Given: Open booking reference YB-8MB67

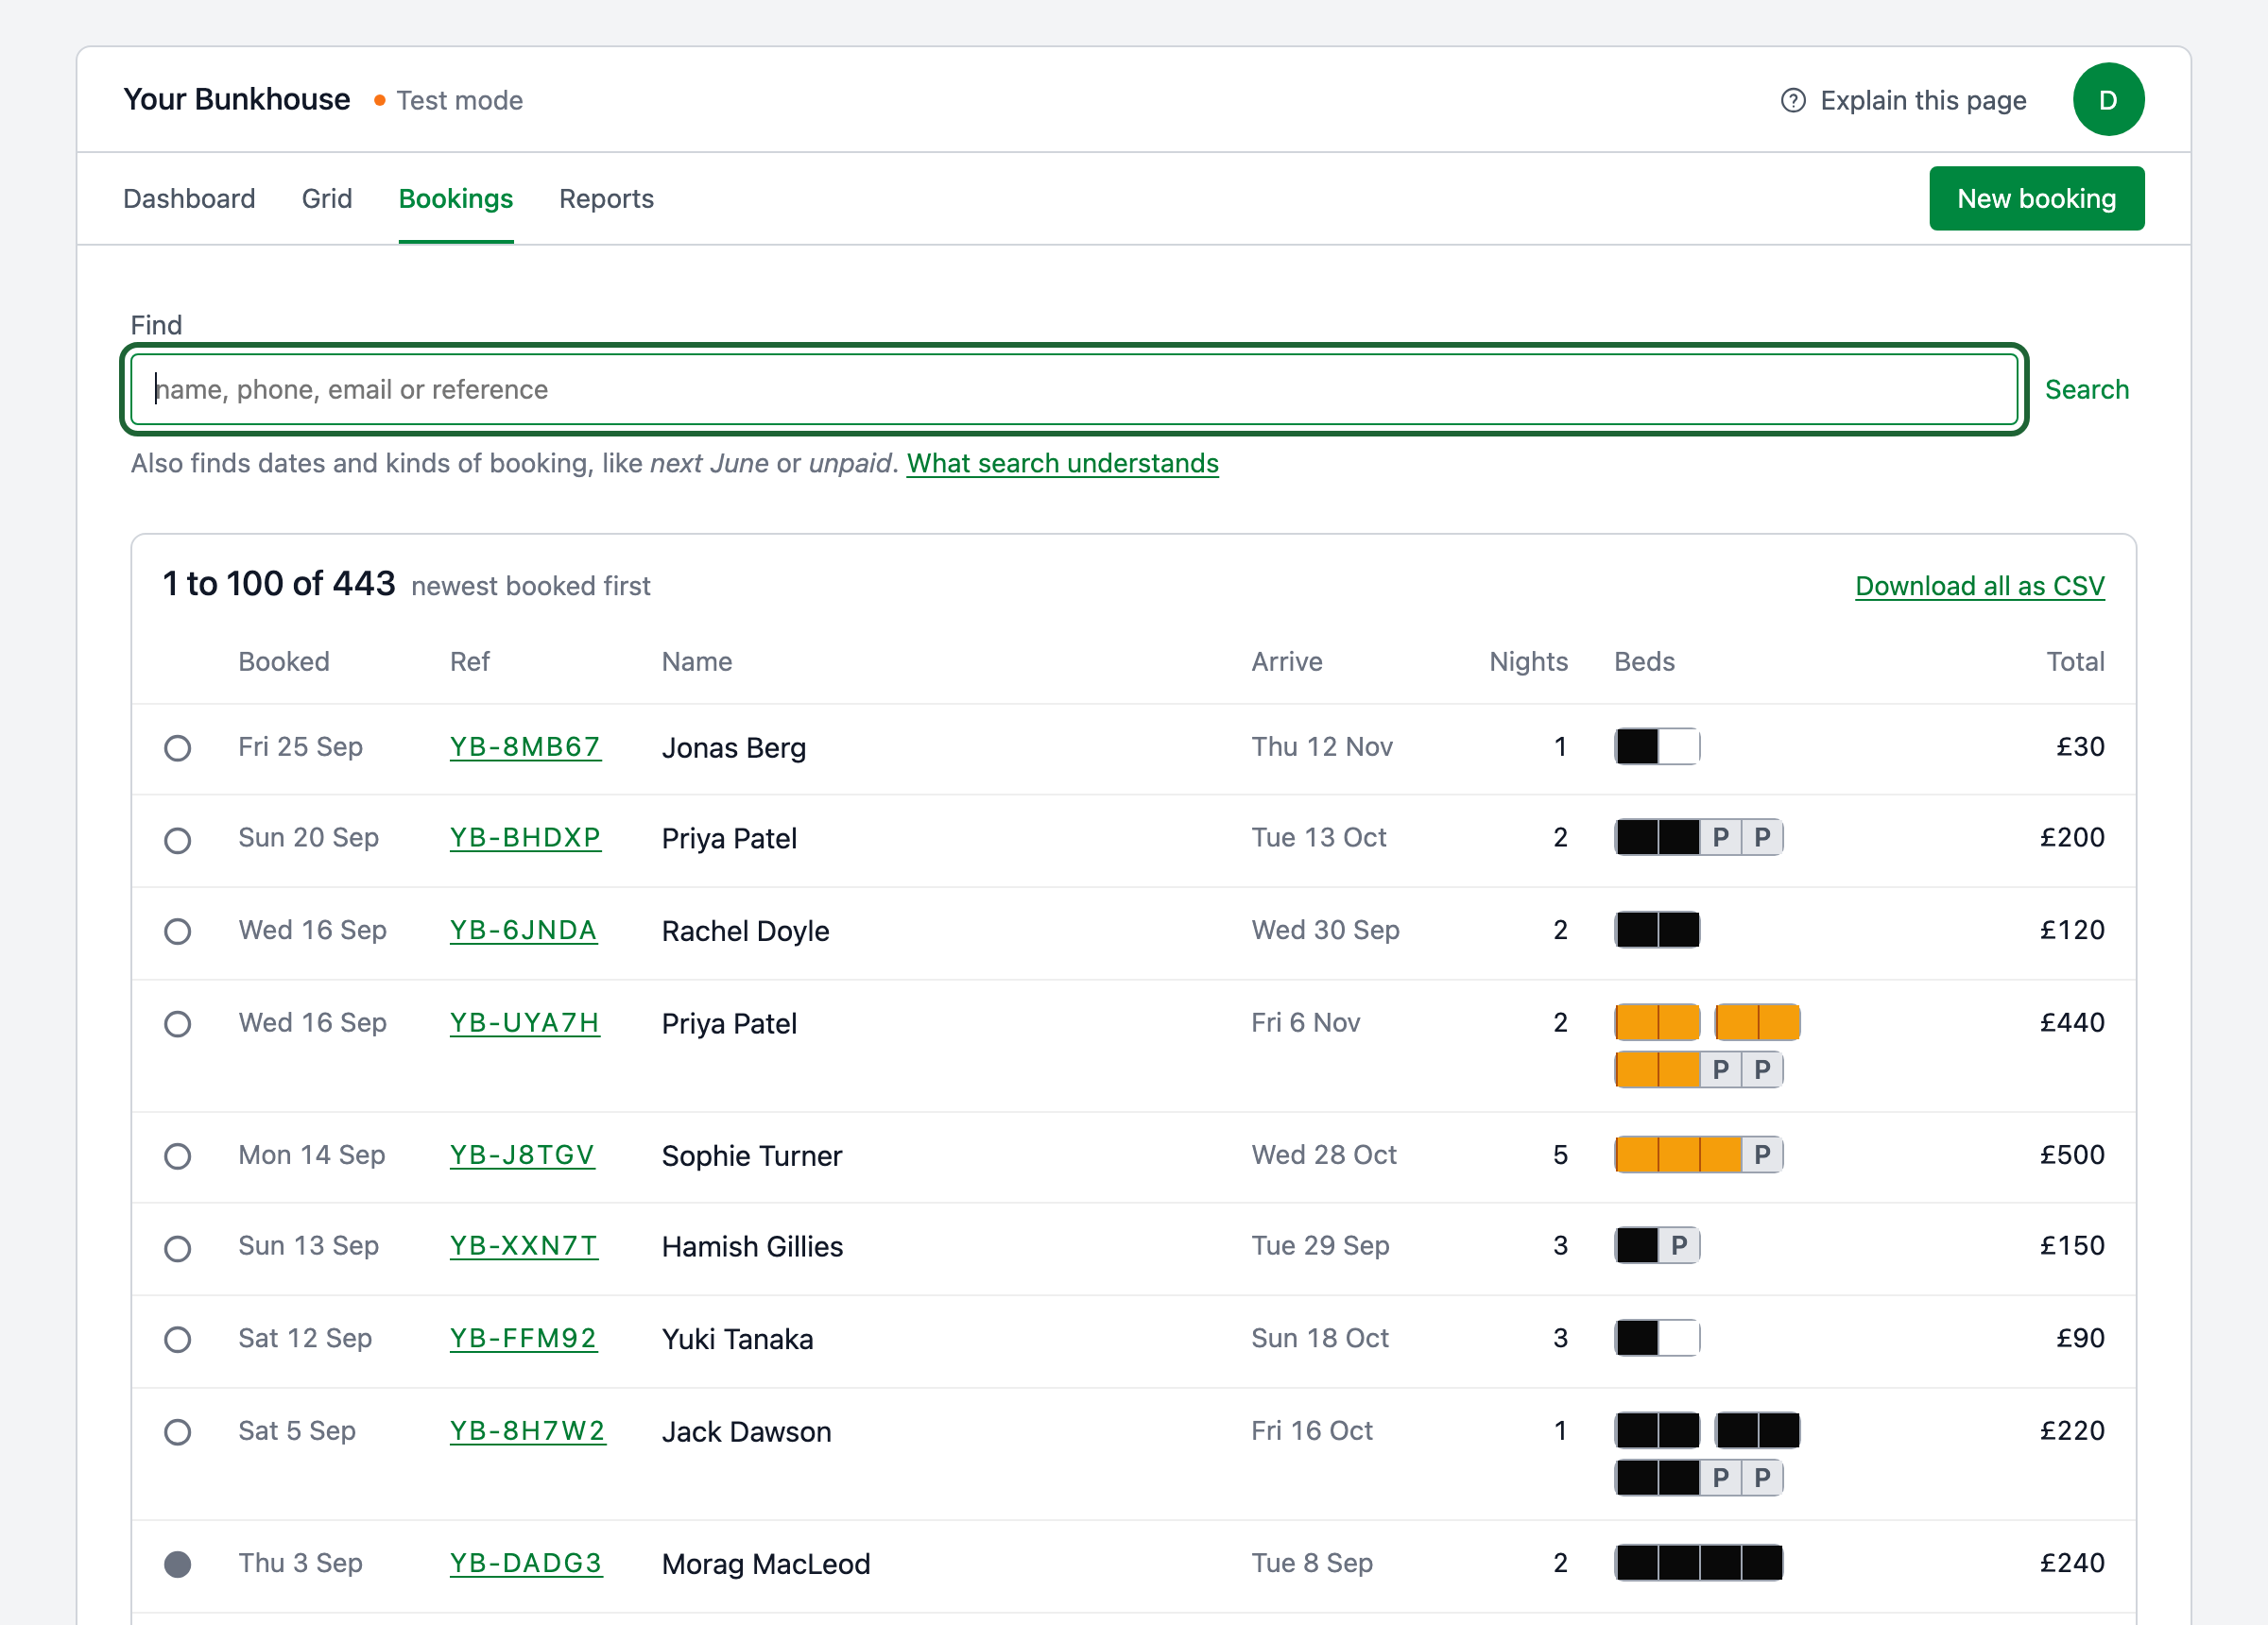Looking at the screenshot, I should (525, 747).
